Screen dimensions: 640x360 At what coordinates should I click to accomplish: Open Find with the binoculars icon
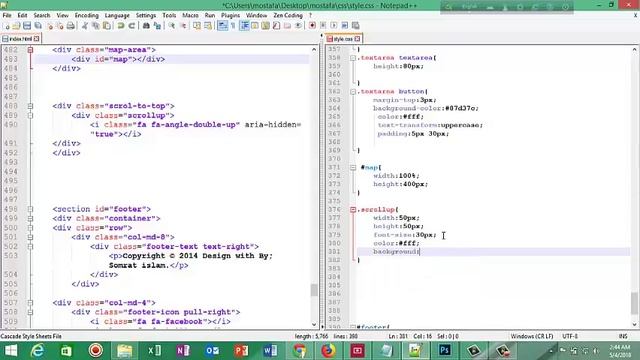[146, 26]
